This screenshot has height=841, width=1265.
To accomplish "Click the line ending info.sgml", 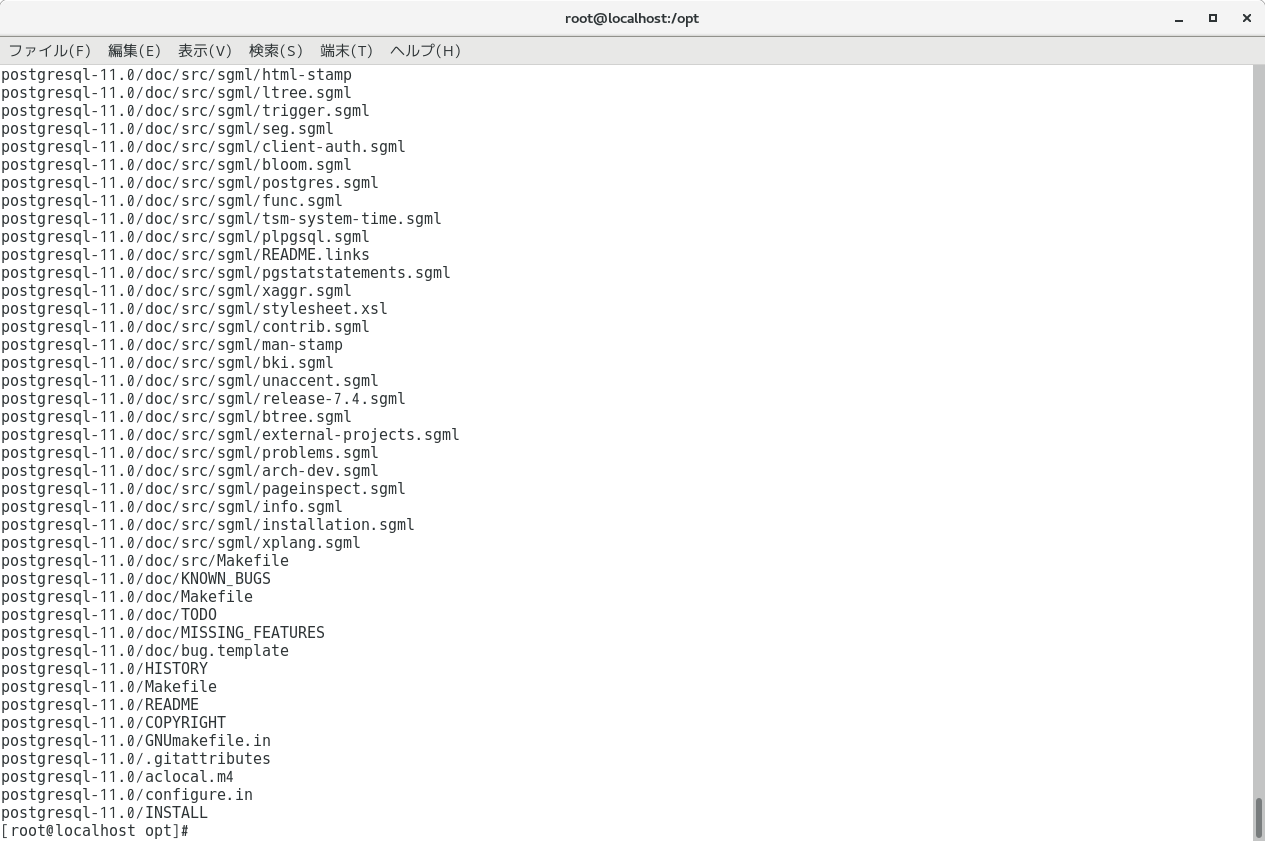I will coord(172,507).
